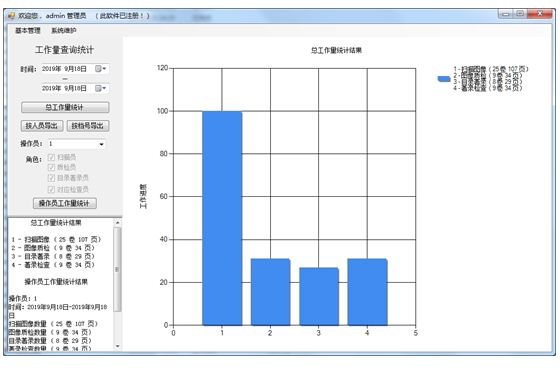Toggle the 目录著录员 role checkbox
Image resolution: width=560 pixels, height=377 pixels.
(51, 178)
